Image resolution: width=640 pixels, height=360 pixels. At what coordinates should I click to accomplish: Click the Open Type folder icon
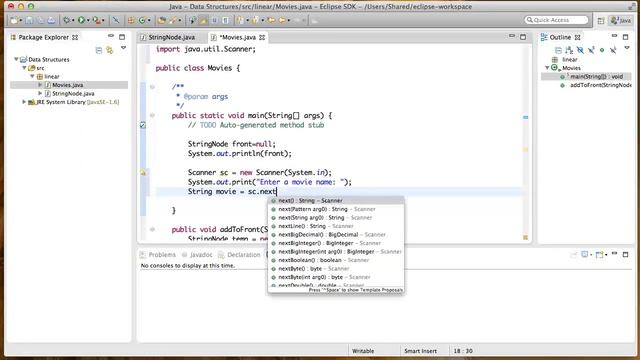pyautogui.click(x=162, y=20)
